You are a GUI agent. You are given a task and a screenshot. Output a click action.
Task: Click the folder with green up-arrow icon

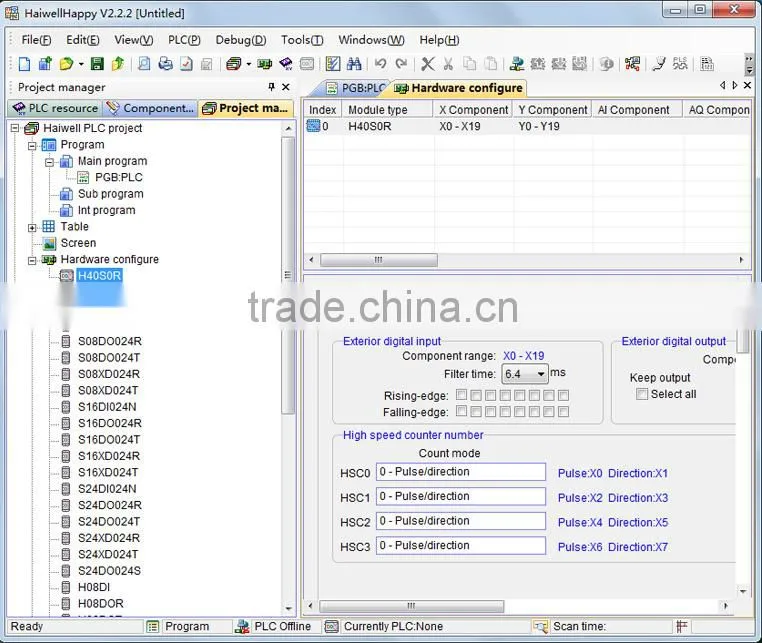click(x=118, y=64)
